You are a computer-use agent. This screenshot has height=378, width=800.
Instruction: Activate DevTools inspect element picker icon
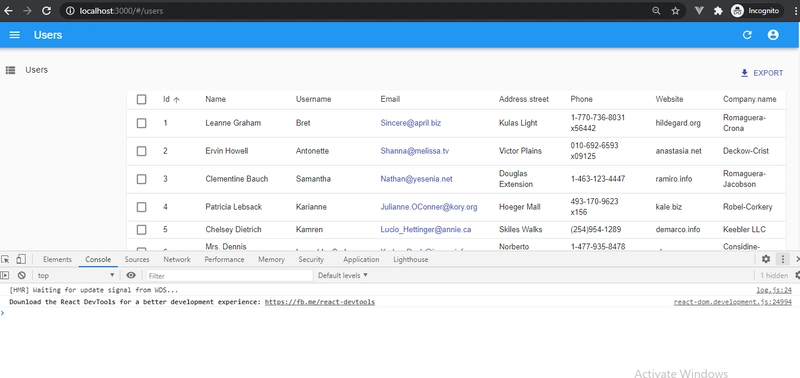click(x=6, y=259)
